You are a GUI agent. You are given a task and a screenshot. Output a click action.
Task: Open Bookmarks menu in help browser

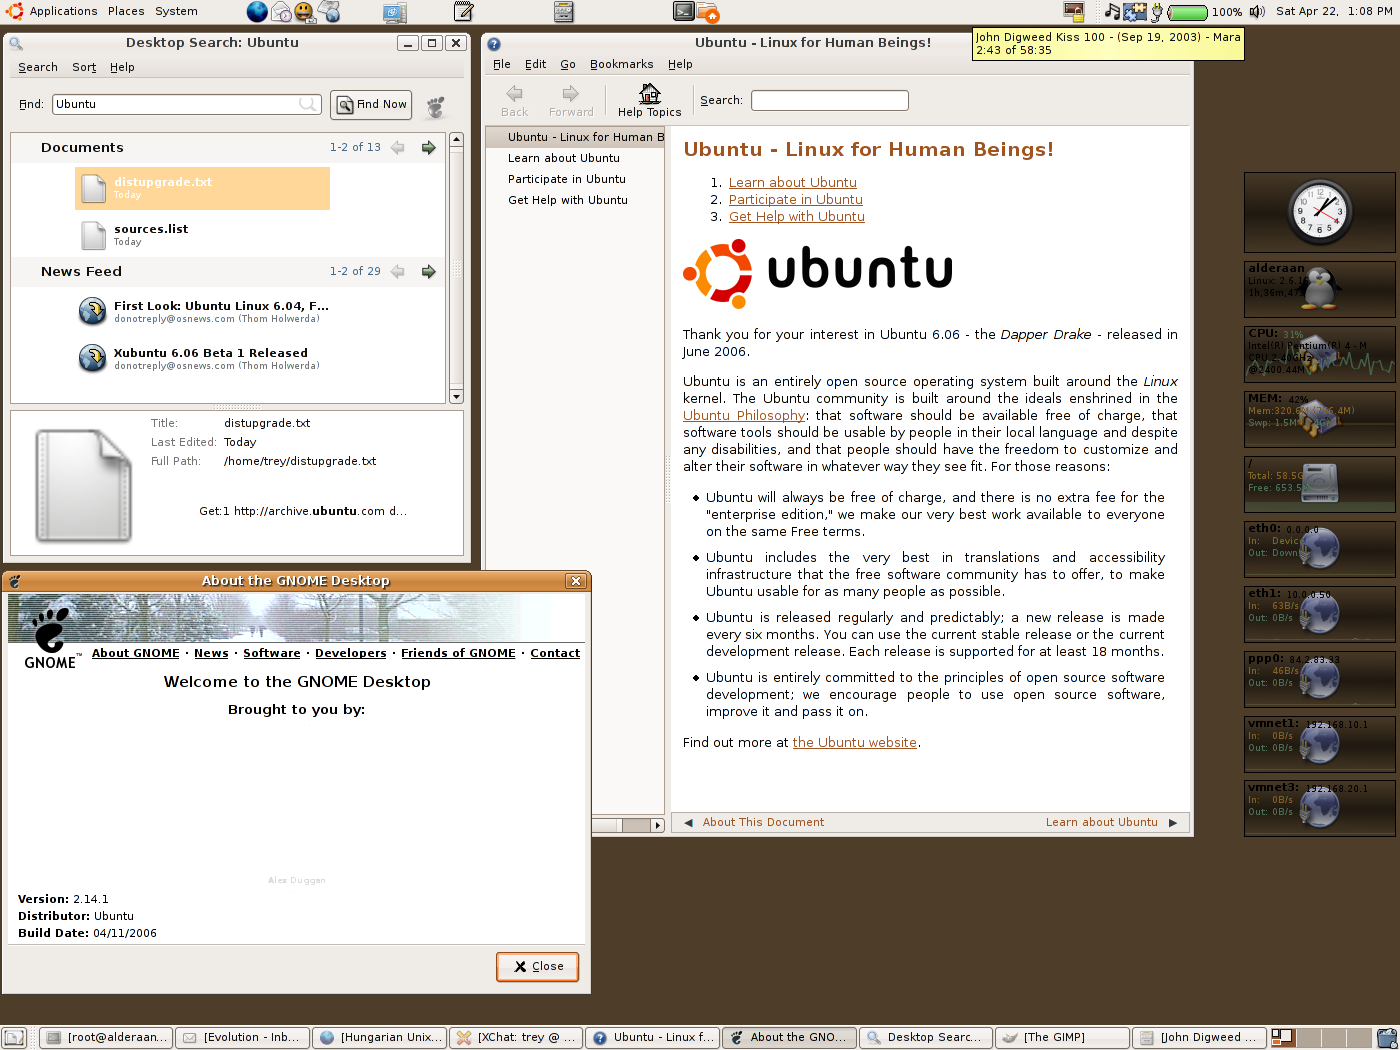click(x=621, y=64)
